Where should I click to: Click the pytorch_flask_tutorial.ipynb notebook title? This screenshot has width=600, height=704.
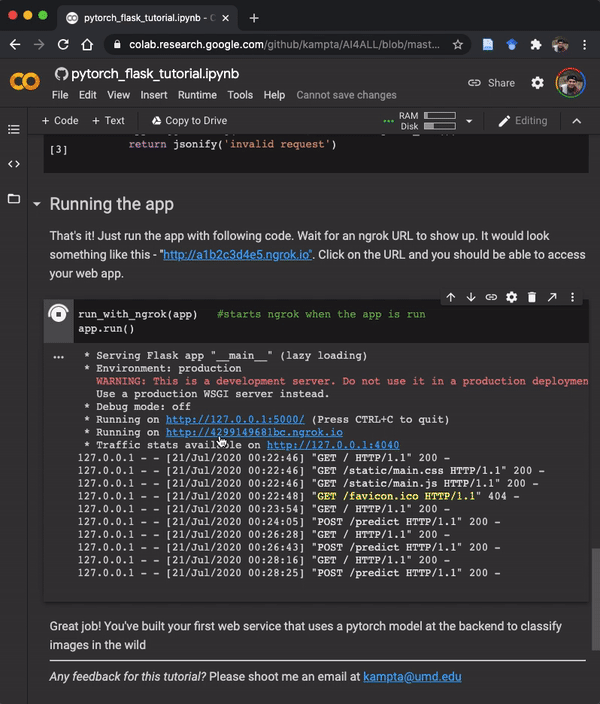(x=155, y=74)
